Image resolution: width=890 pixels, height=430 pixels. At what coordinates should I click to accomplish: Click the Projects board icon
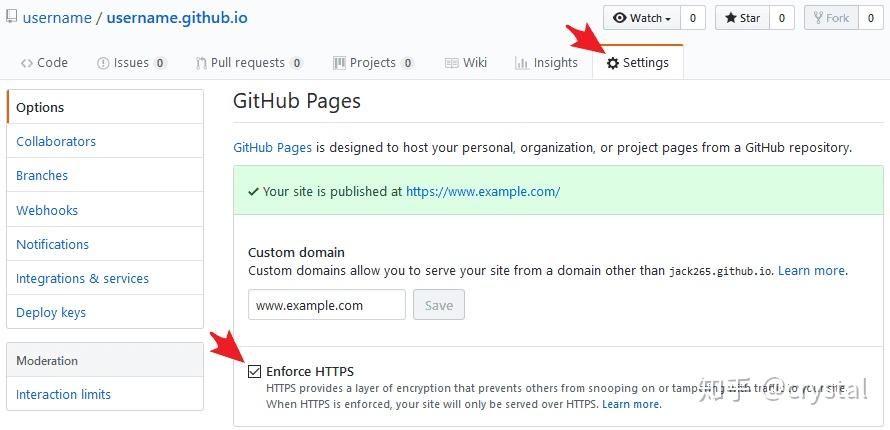click(x=339, y=63)
